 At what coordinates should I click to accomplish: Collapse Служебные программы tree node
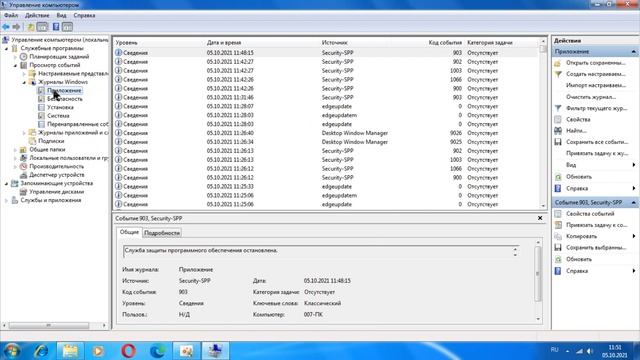click(x=7, y=49)
